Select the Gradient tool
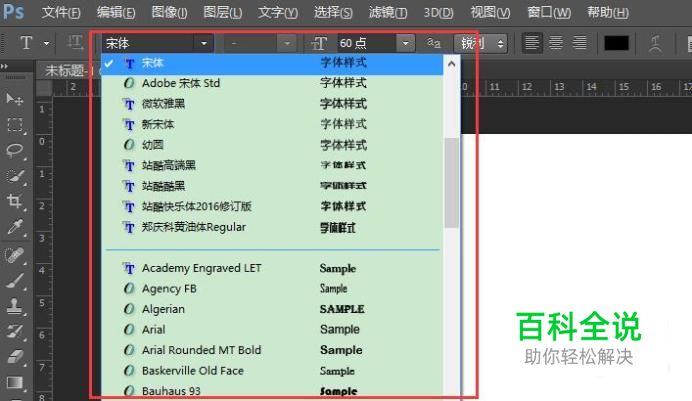692x401 pixels. 15,382
